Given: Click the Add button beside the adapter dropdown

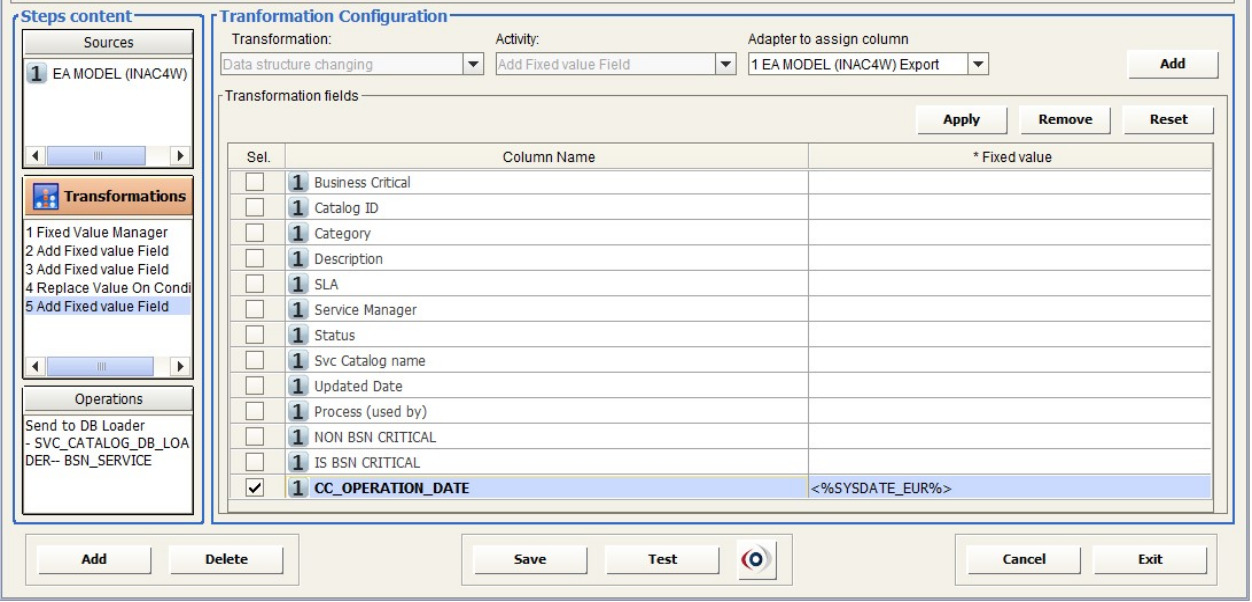Looking at the screenshot, I should (x=1173, y=63).
